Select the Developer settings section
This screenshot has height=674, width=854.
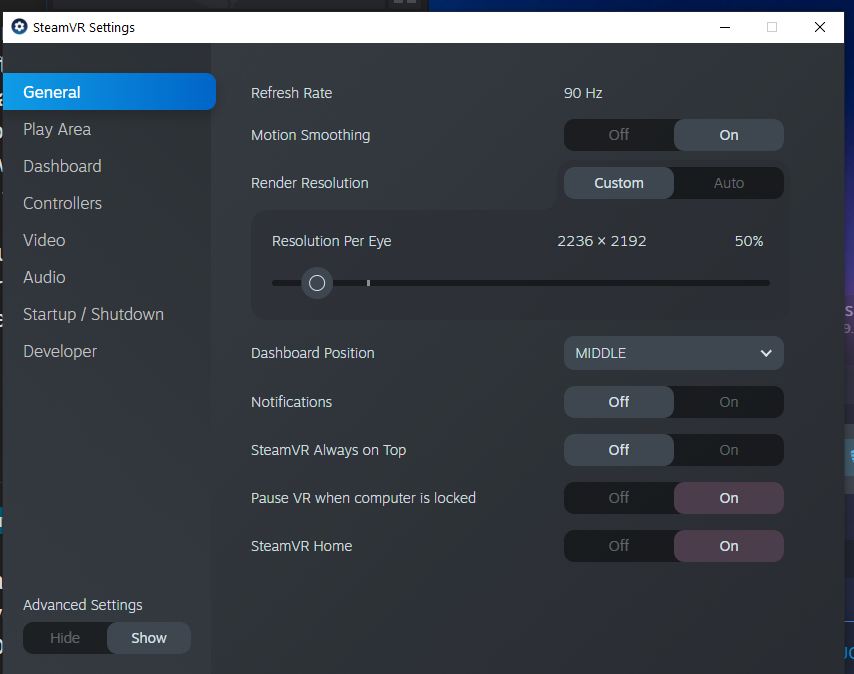point(60,351)
